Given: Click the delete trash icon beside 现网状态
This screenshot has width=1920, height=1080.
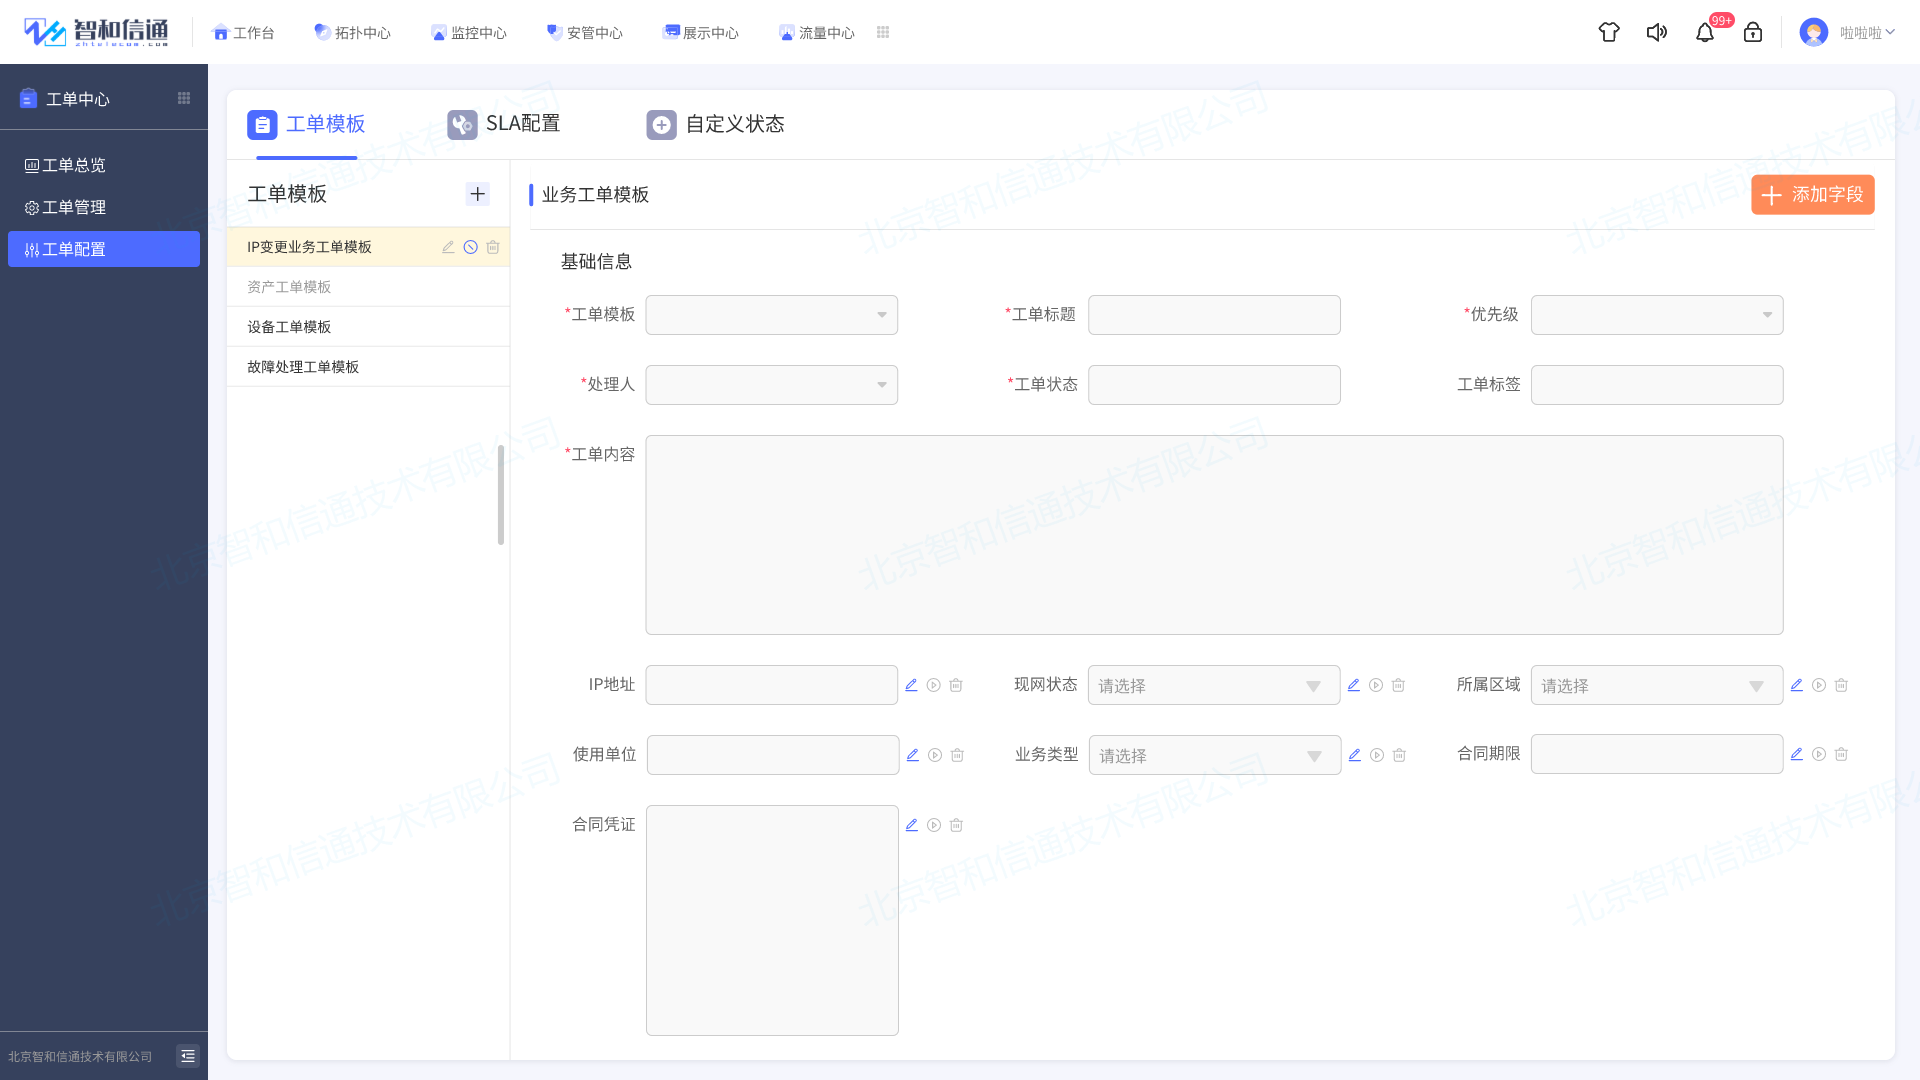Looking at the screenshot, I should (1398, 685).
